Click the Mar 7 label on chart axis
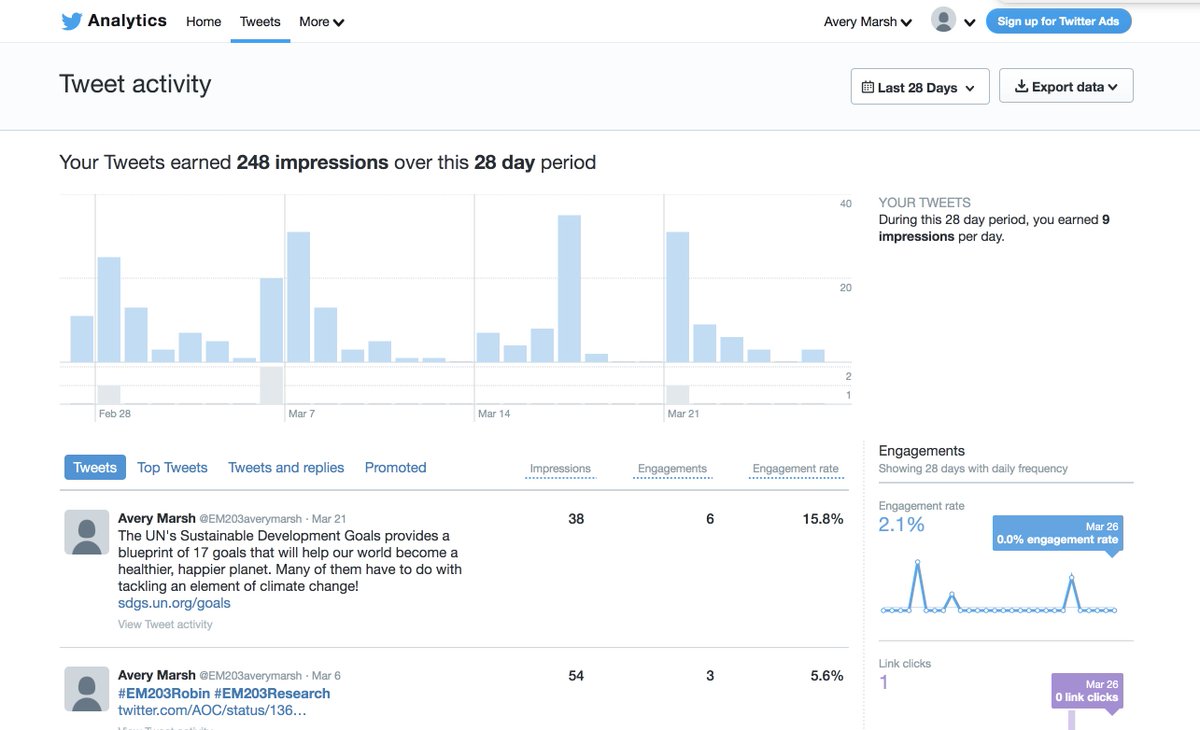Viewport: 1200px width, 730px height. [x=302, y=413]
